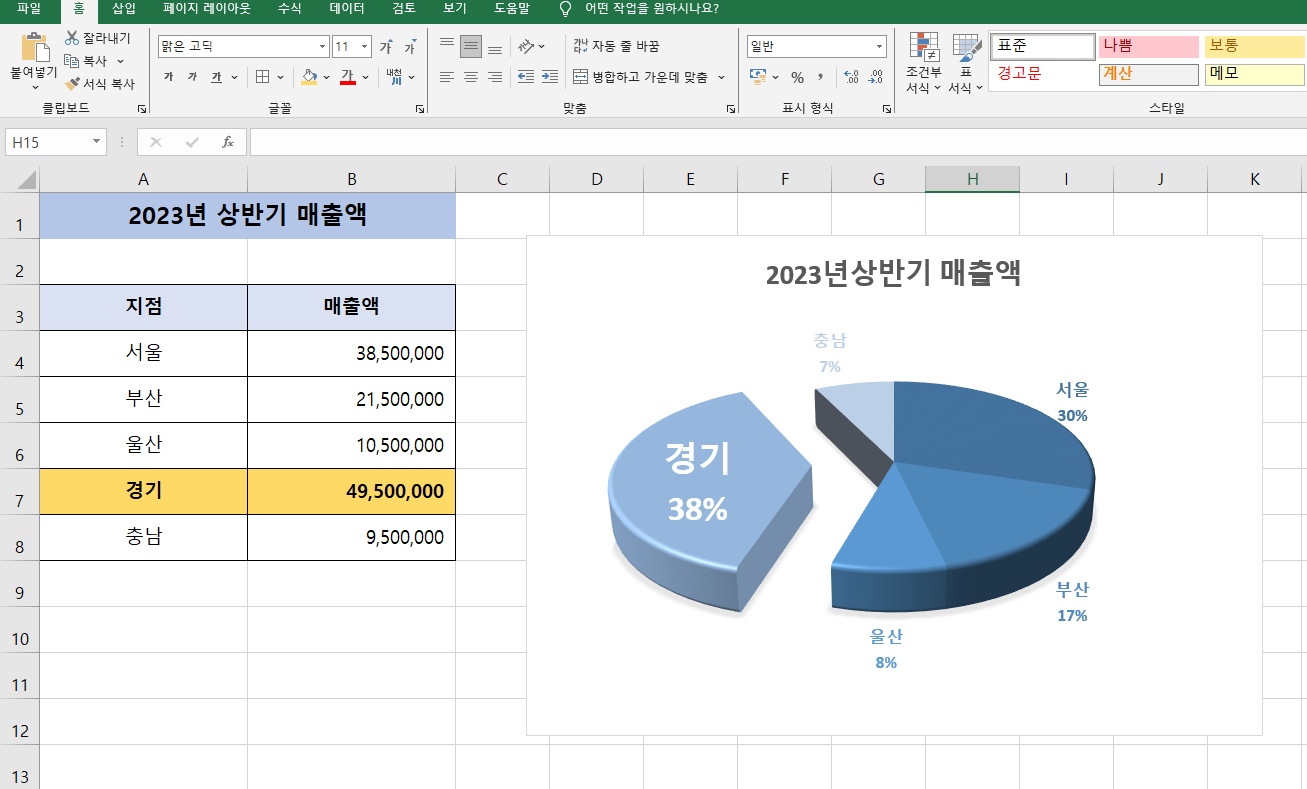This screenshot has width=1307, height=789.
Task: Apply the 나쁨 cell style
Action: pyautogui.click(x=1148, y=46)
